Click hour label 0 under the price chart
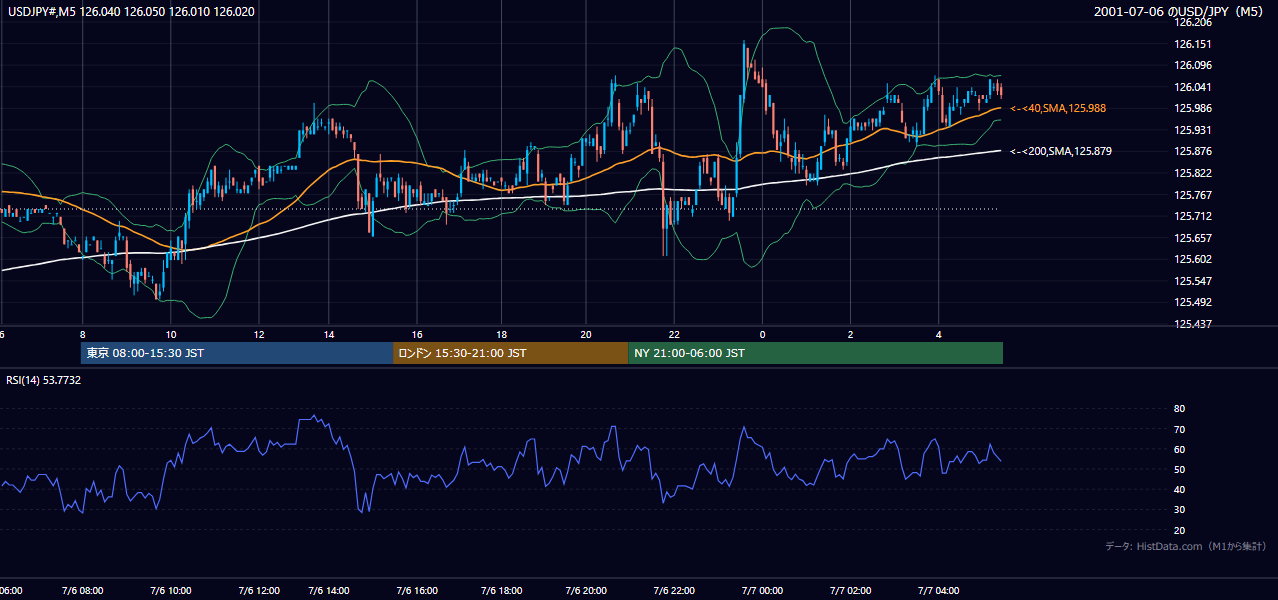 pos(762,334)
